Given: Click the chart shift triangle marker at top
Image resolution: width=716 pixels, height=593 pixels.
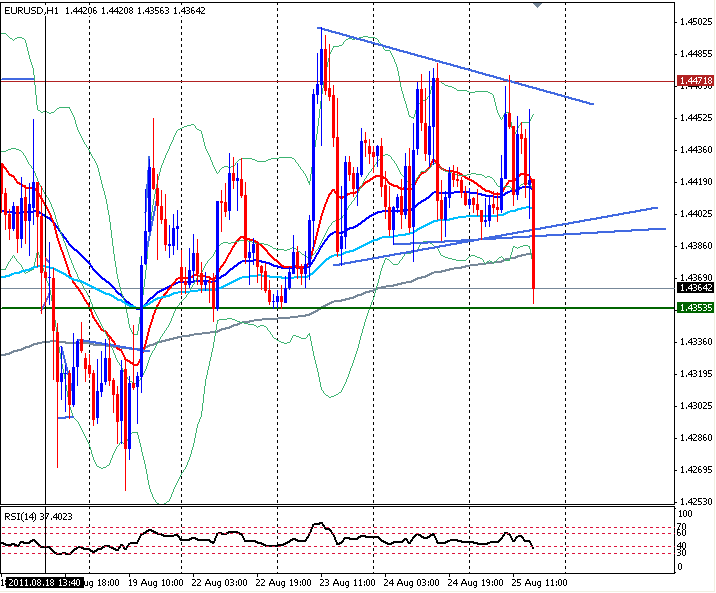Looking at the screenshot, I should pos(538,5).
